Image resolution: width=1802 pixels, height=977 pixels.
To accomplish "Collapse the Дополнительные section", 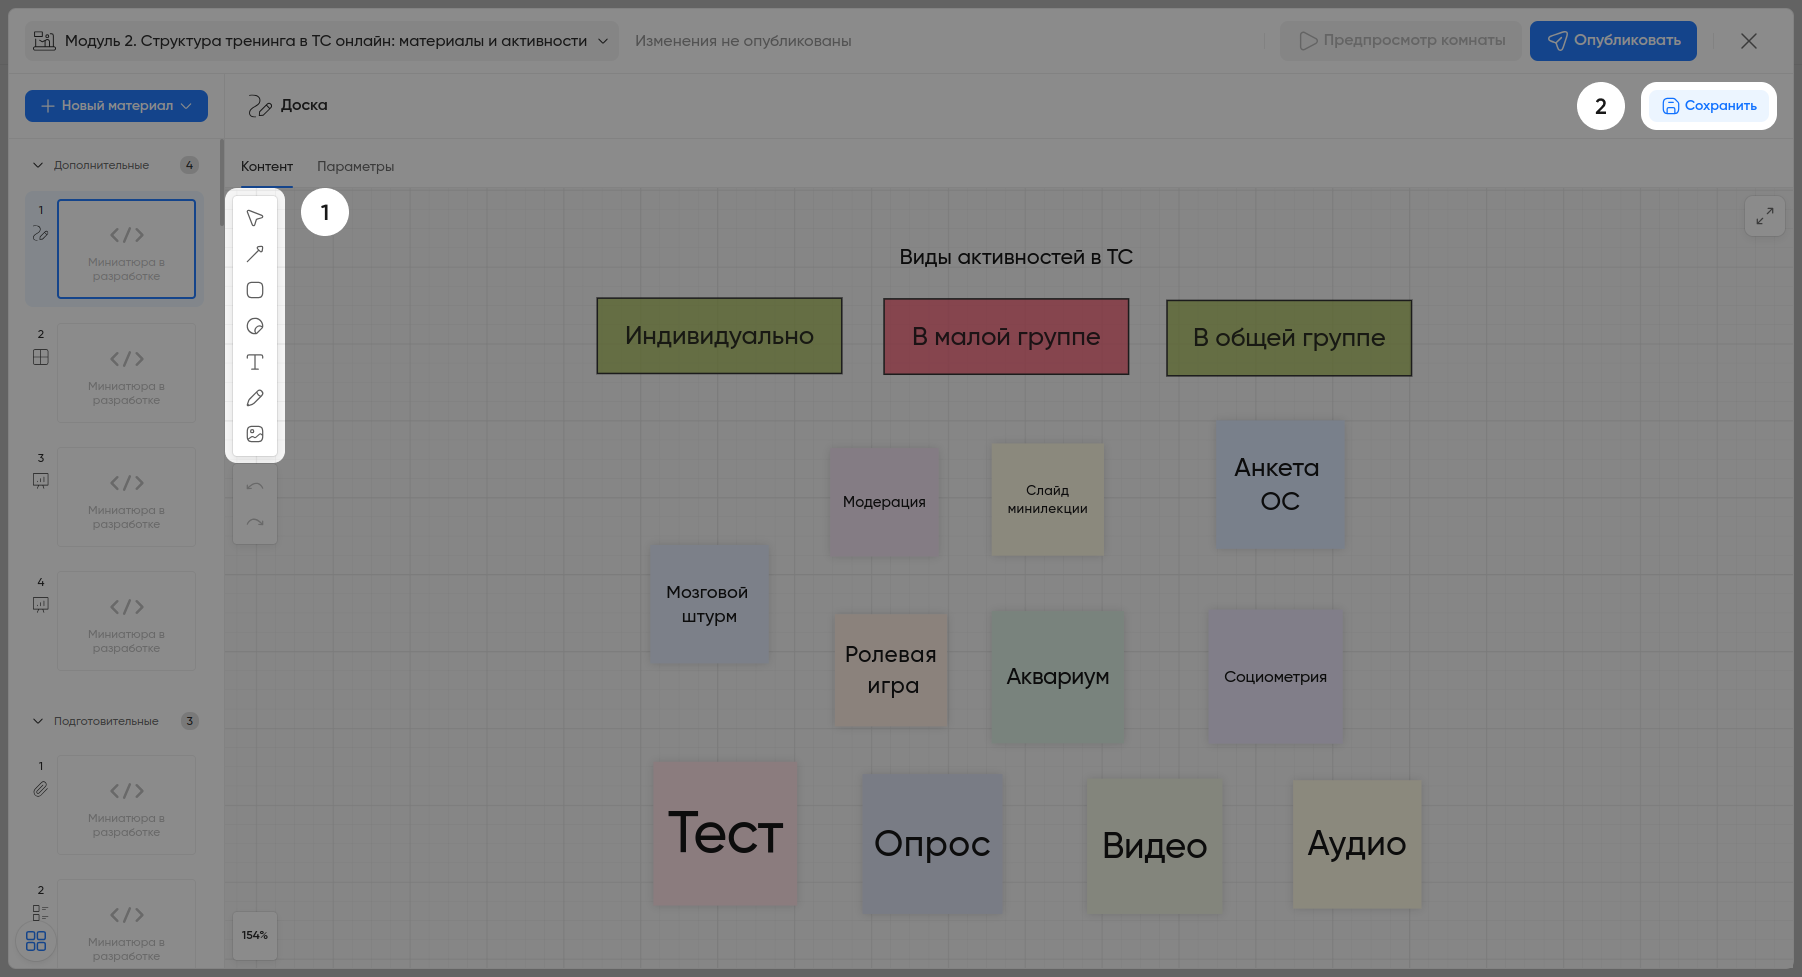I will pyautogui.click(x=38, y=165).
